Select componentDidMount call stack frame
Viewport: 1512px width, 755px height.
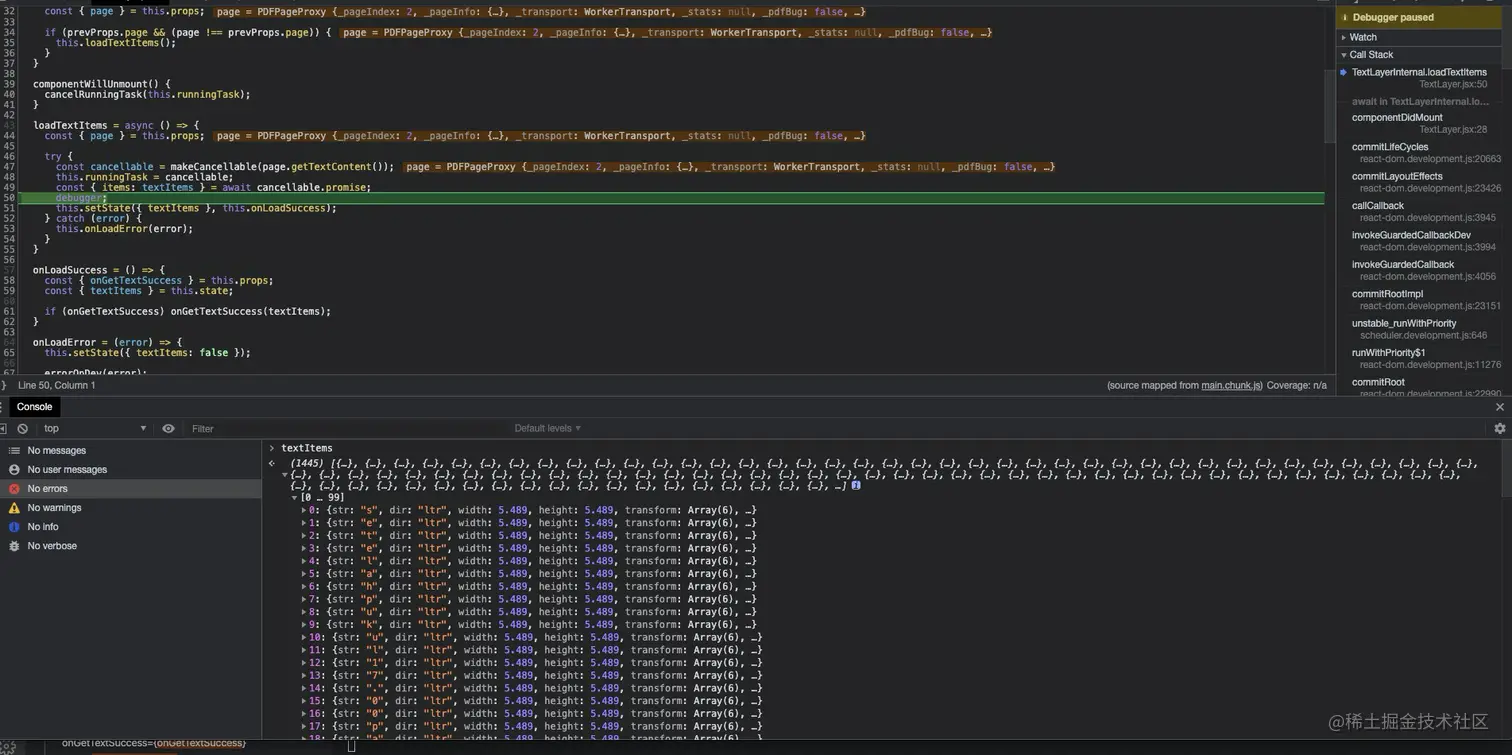(1396, 118)
